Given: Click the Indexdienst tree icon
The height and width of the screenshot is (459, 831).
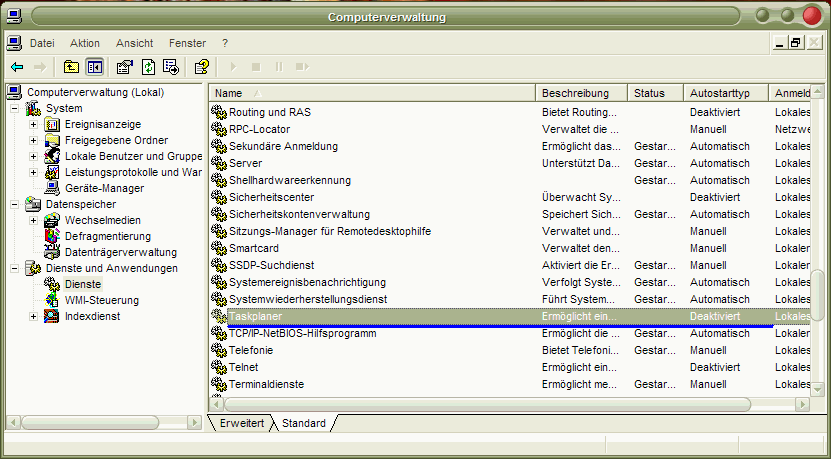Looking at the screenshot, I should 52,316.
